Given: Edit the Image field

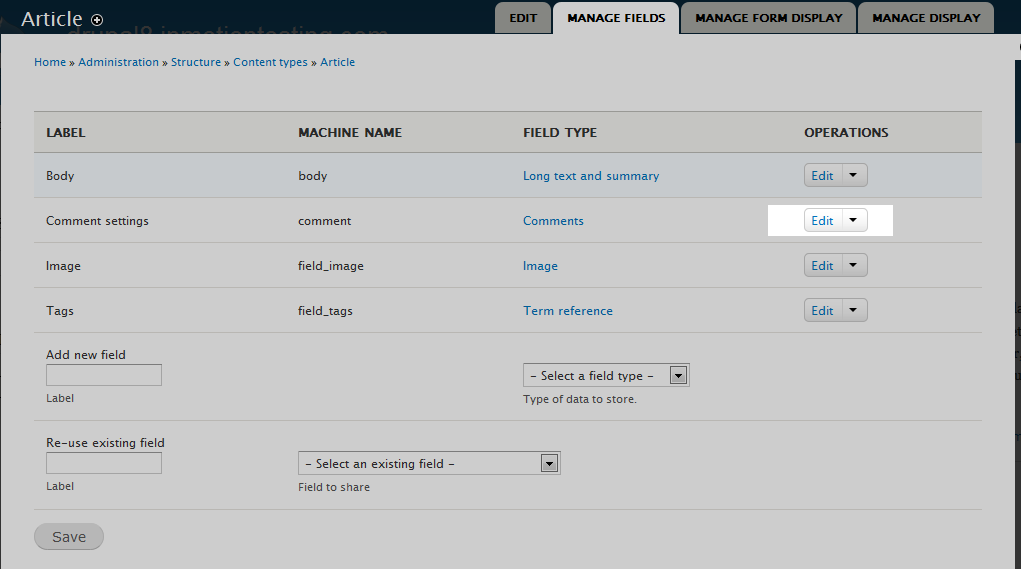Looking at the screenshot, I should tap(822, 265).
